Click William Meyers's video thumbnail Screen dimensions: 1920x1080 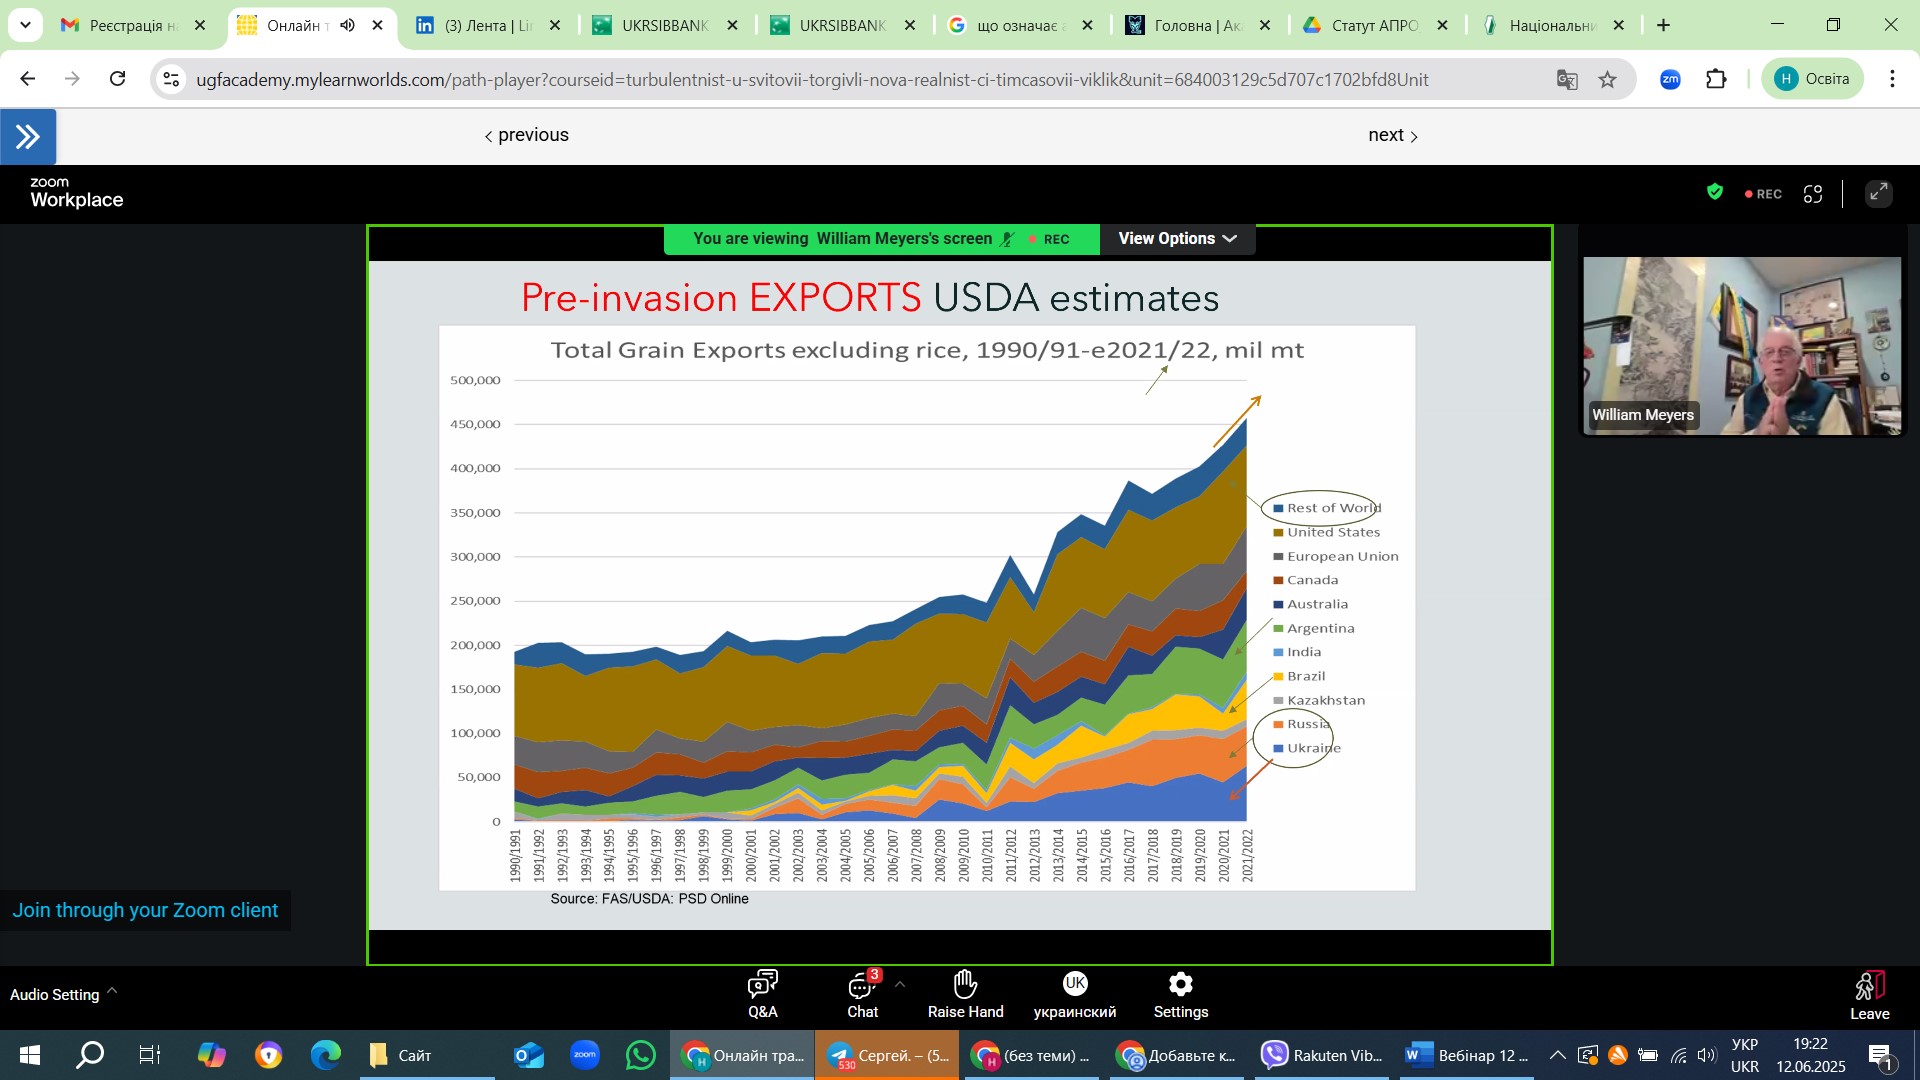(1741, 345)
